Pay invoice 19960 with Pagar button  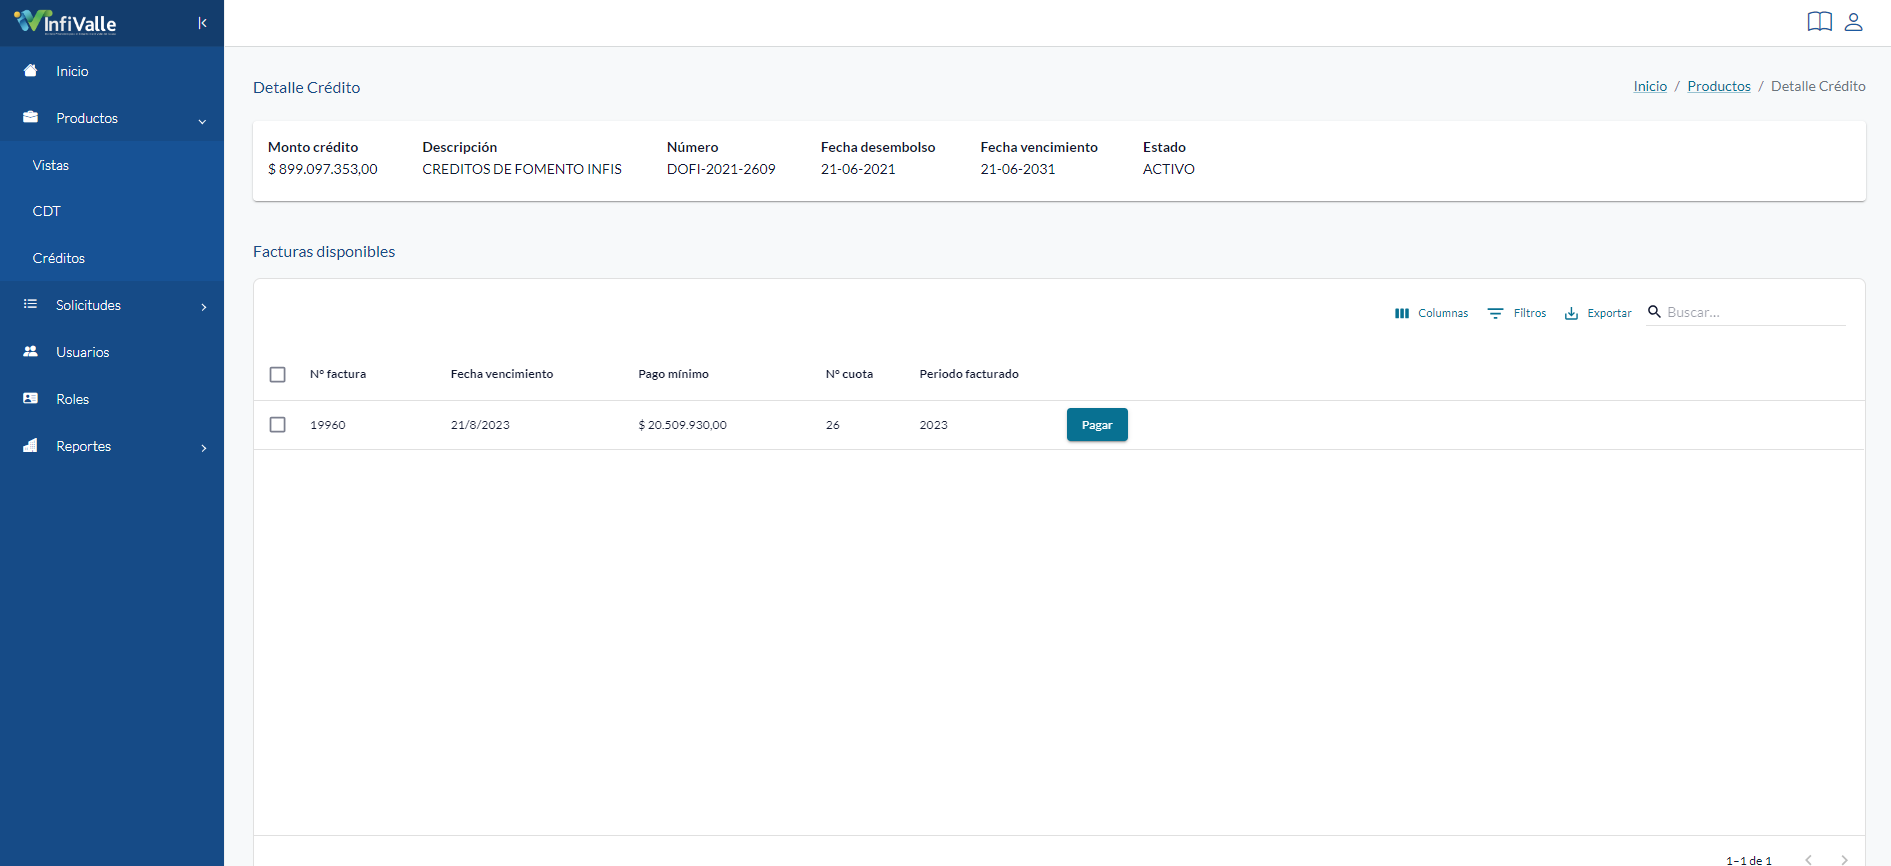(1097, 425)
